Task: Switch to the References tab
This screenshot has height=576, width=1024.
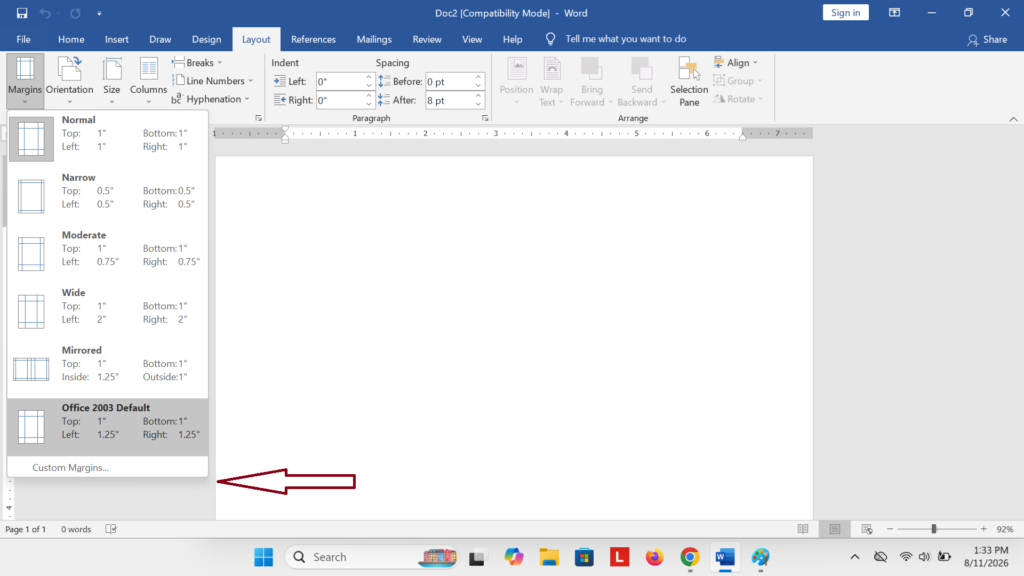Action: click(x=313, y=39)
